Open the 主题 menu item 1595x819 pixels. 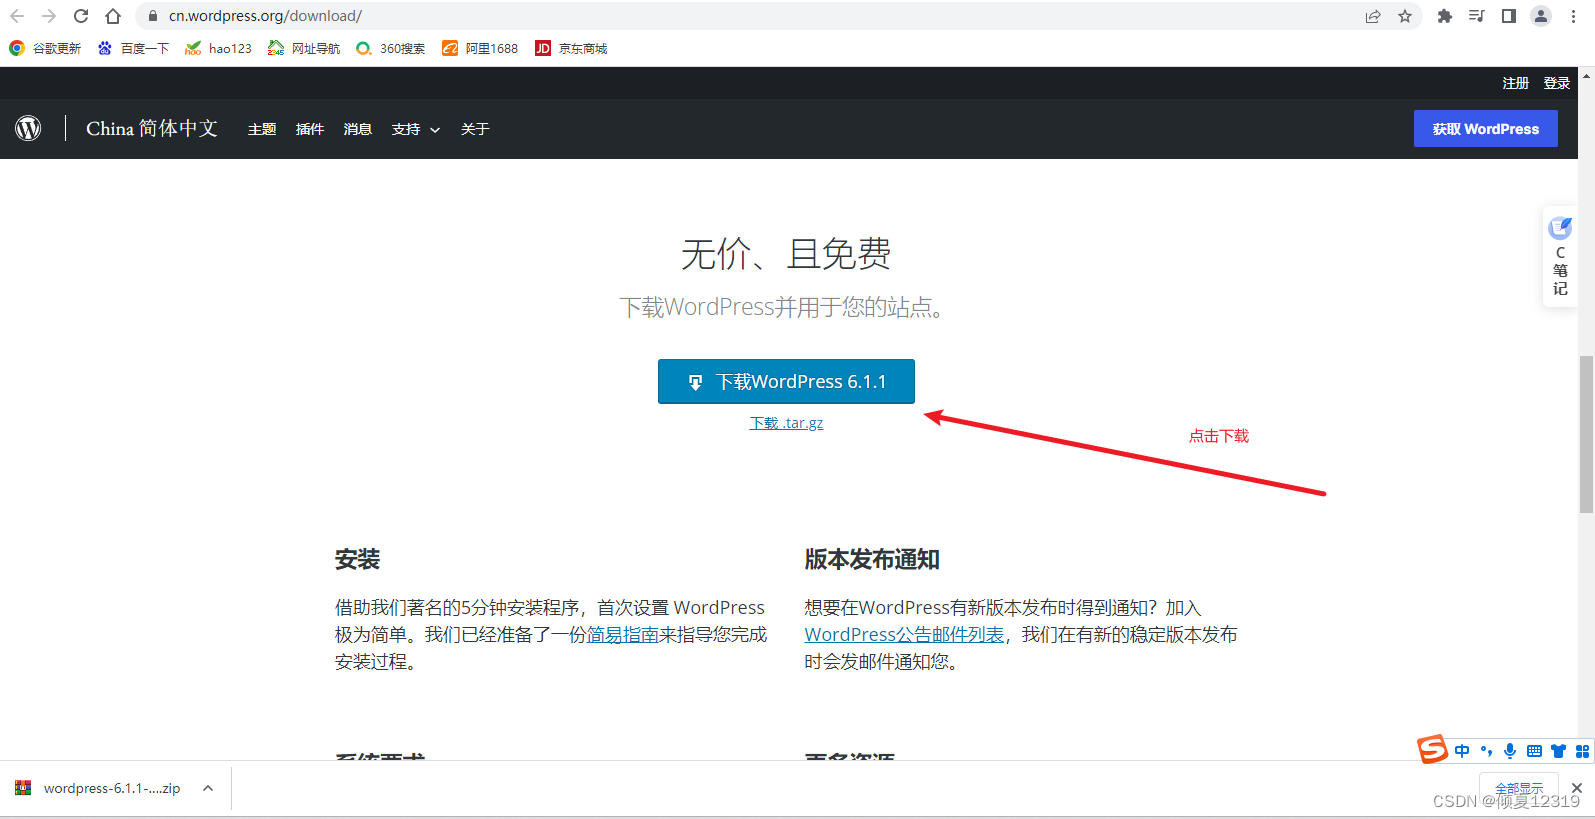(x=262, y=129)
